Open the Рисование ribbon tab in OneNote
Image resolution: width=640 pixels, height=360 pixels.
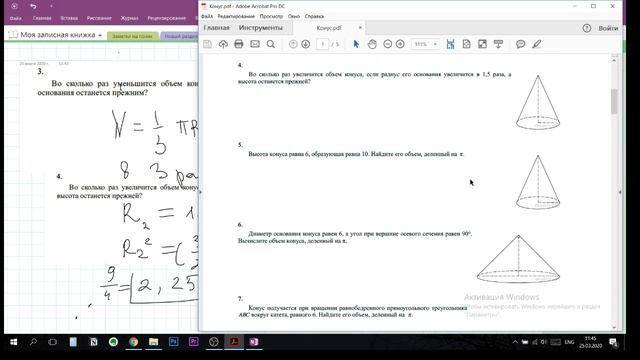[x=99, y=18]
